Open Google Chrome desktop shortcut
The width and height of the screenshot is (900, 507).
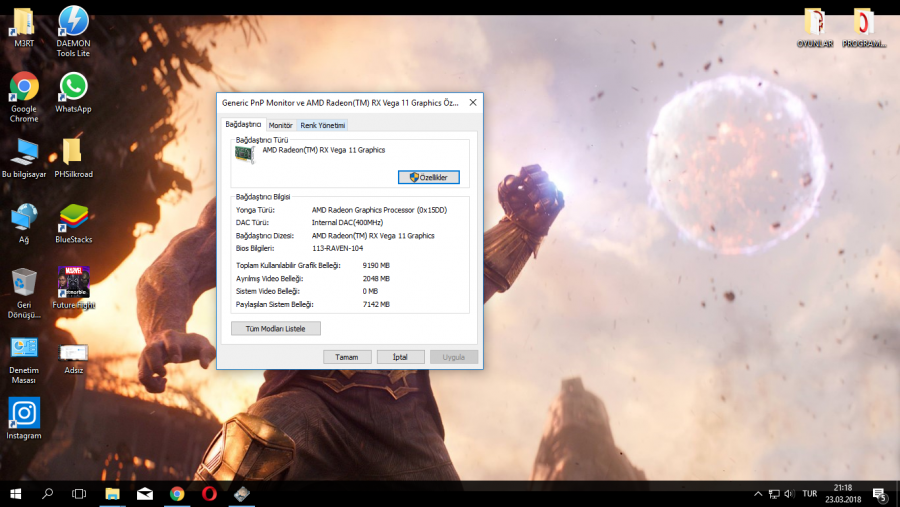click(x=24, y=97)
